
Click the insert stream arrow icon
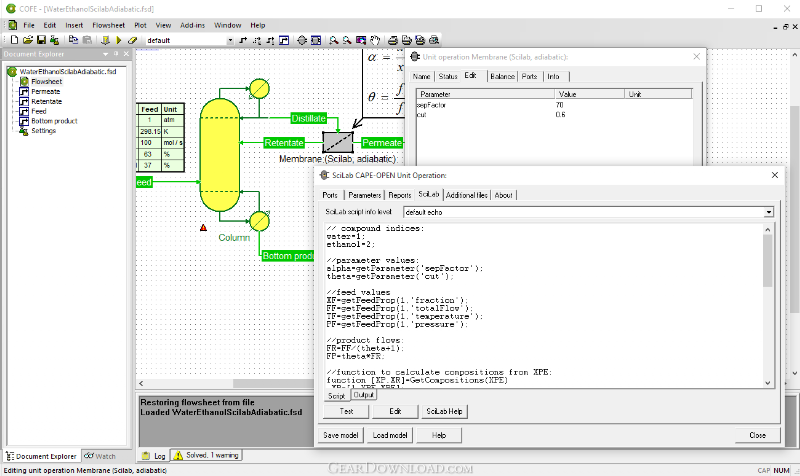(x=243, y=40)
